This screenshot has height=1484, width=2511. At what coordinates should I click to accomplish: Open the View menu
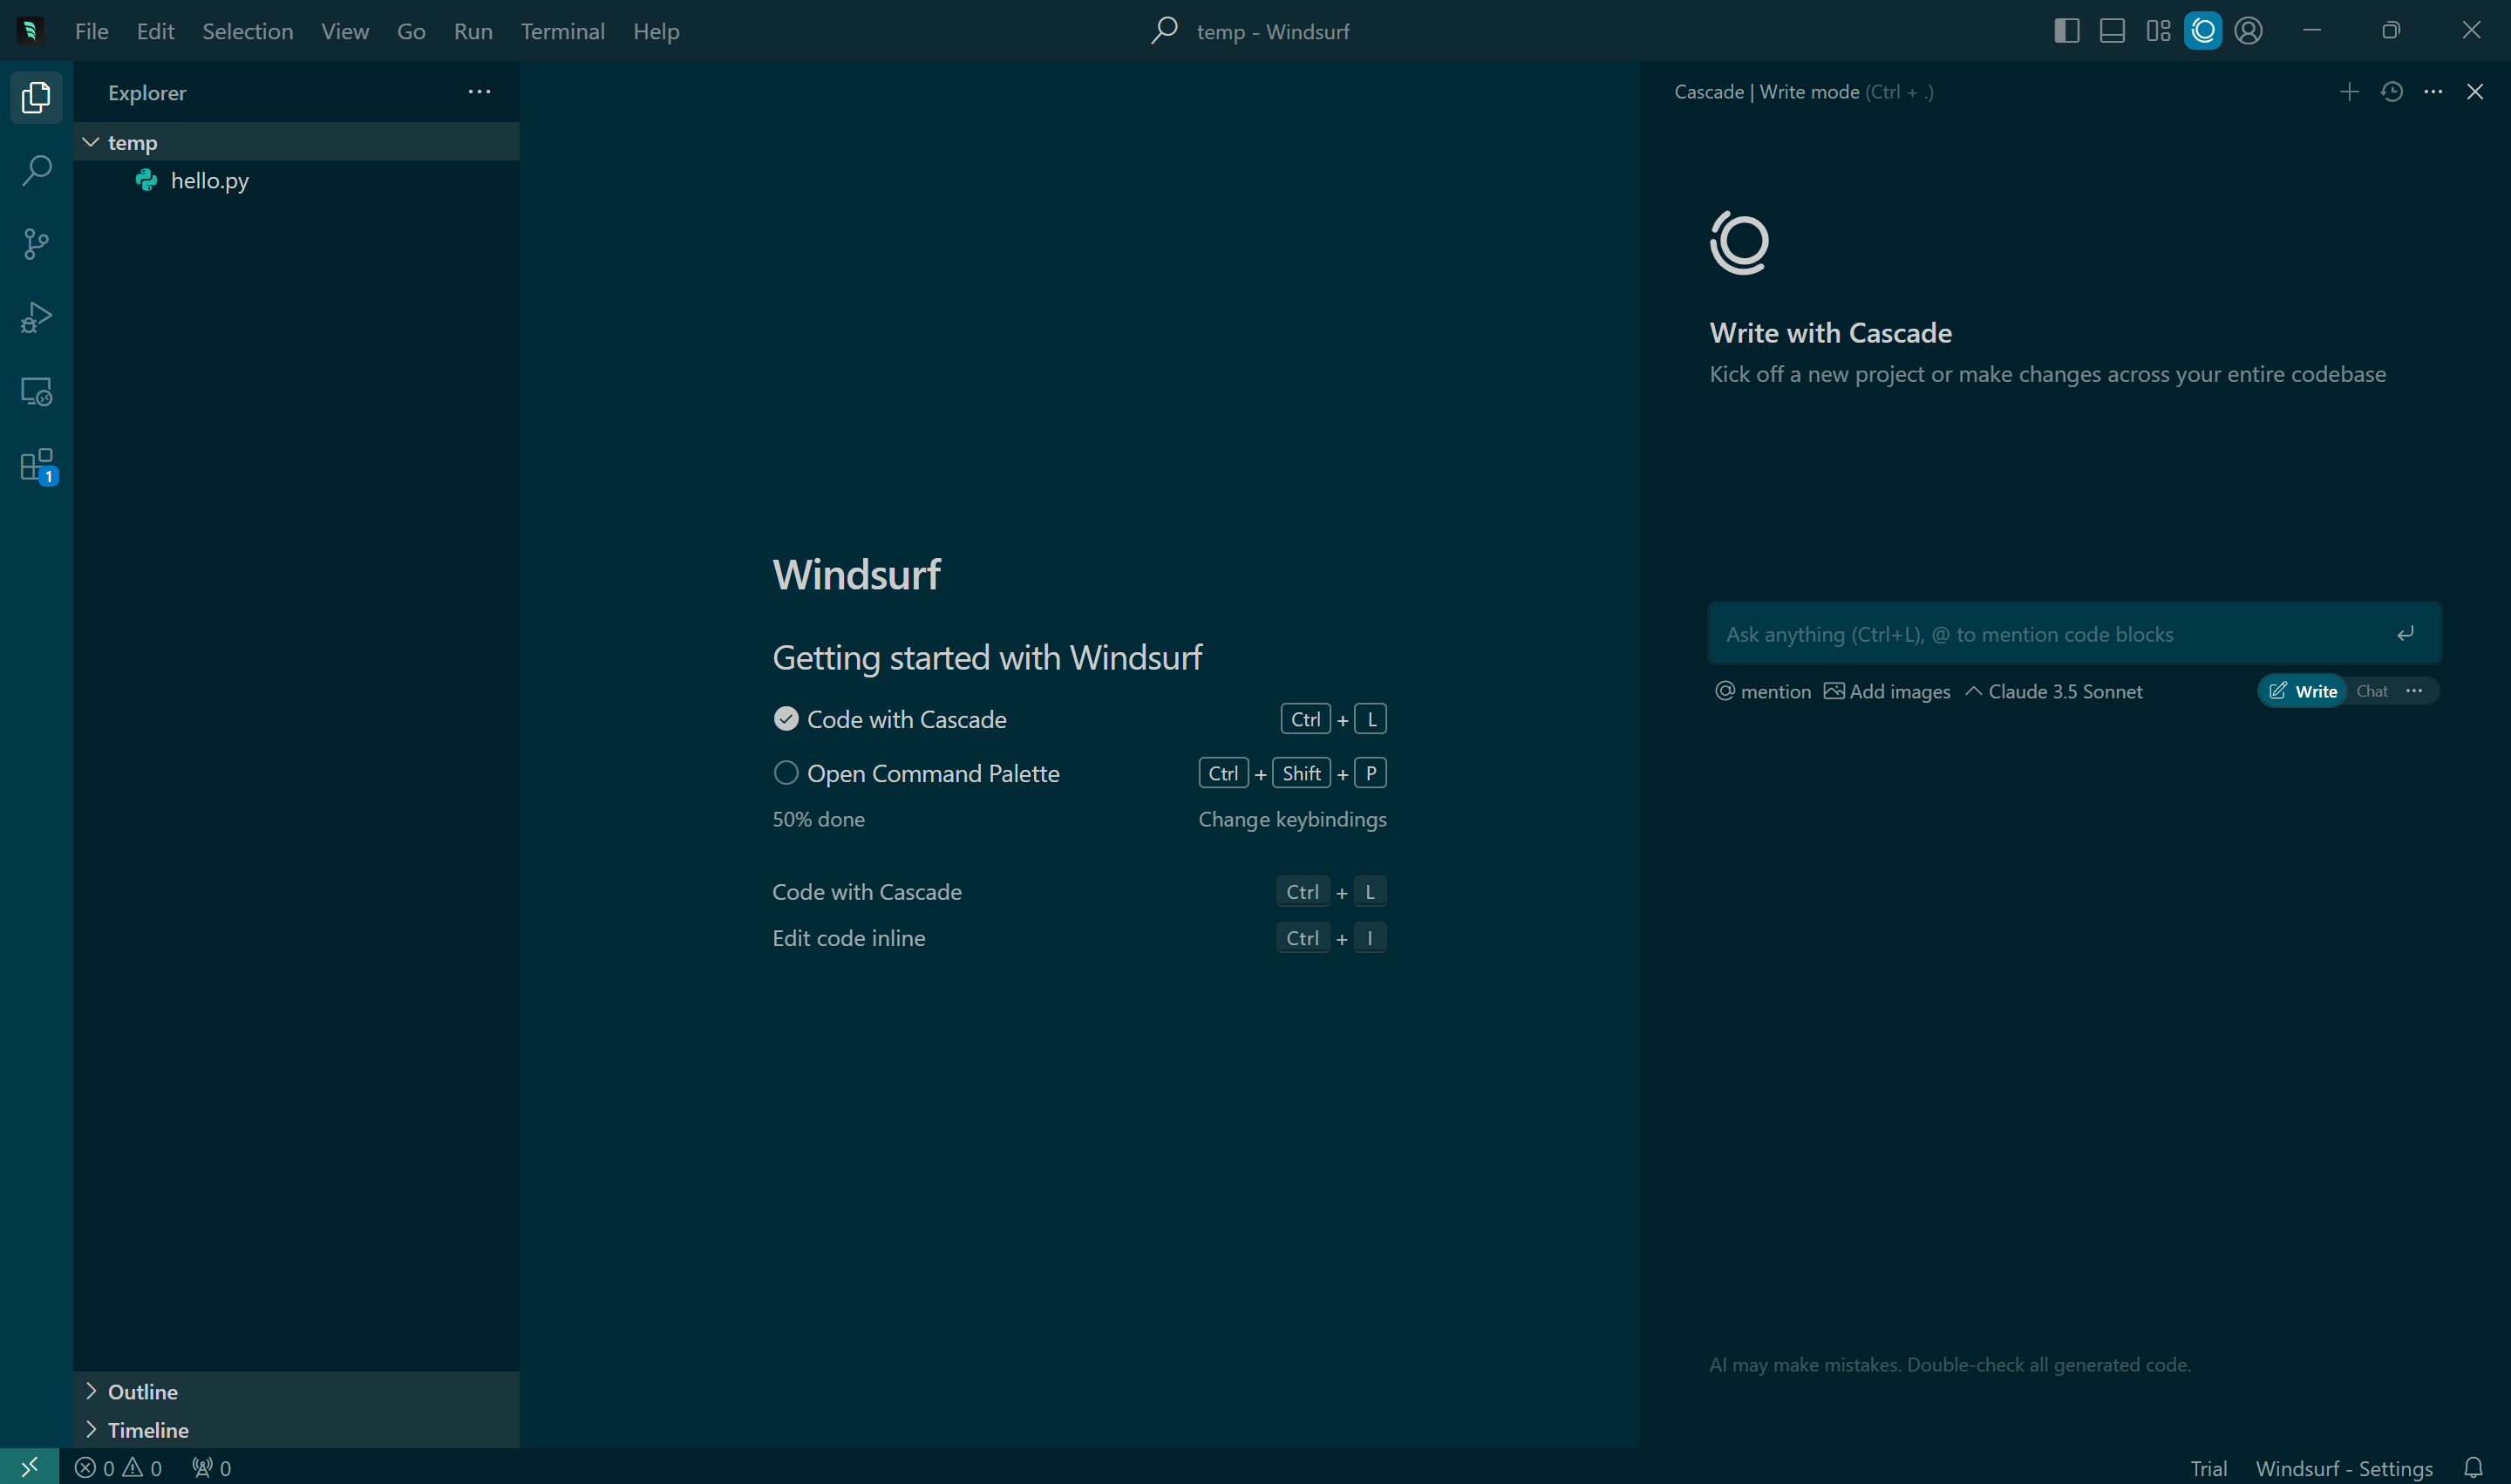click(345, 31)
